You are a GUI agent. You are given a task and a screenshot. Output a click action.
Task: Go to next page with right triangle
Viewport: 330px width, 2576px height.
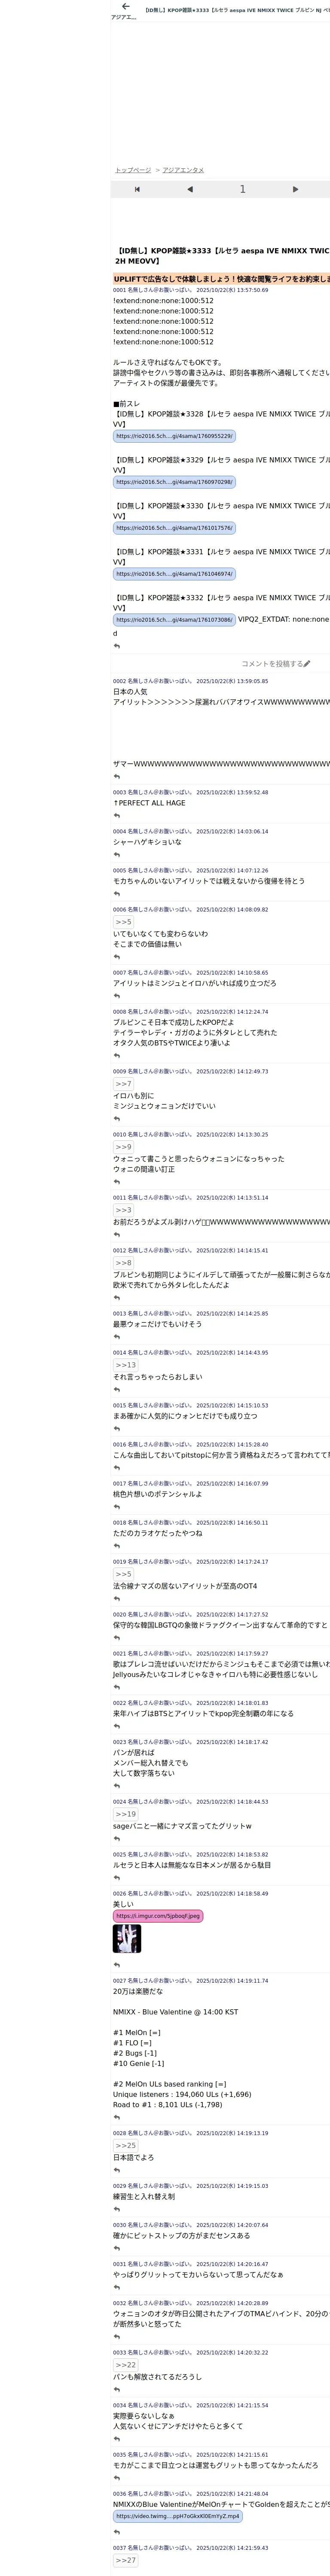295,189
